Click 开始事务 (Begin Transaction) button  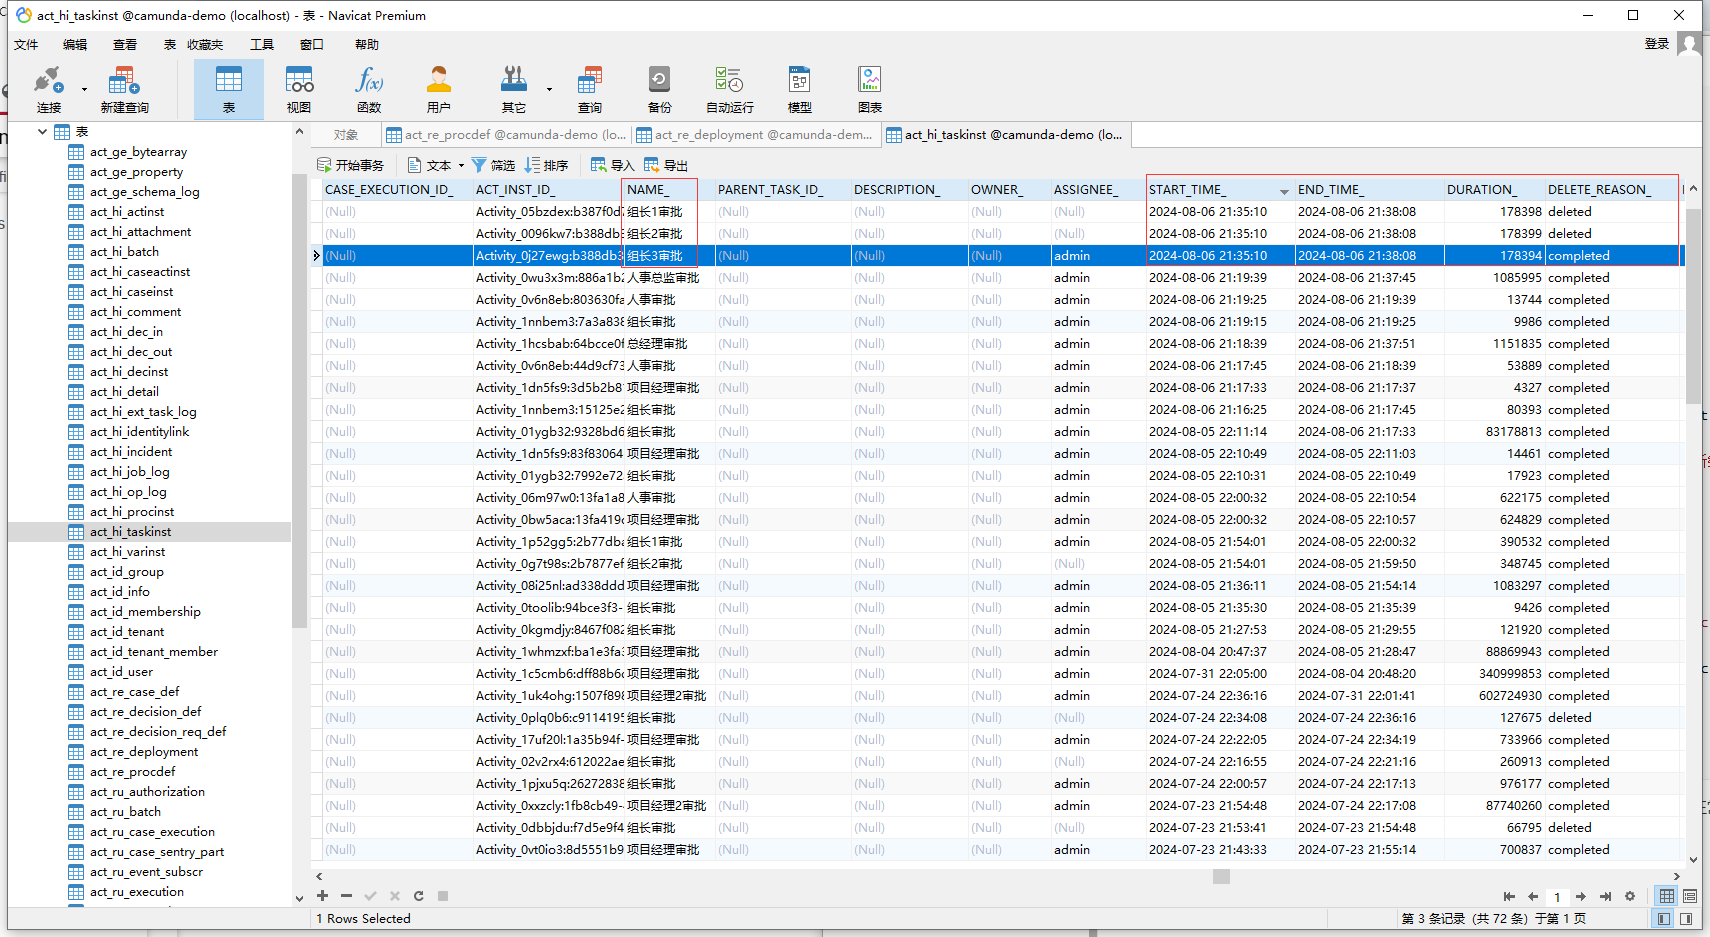[350, 165]
